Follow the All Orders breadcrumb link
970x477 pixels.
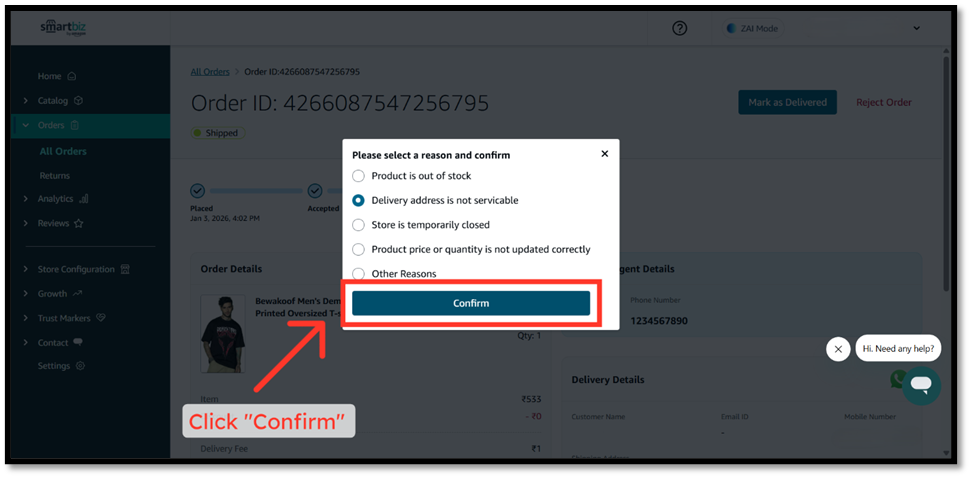pos(210,72)
